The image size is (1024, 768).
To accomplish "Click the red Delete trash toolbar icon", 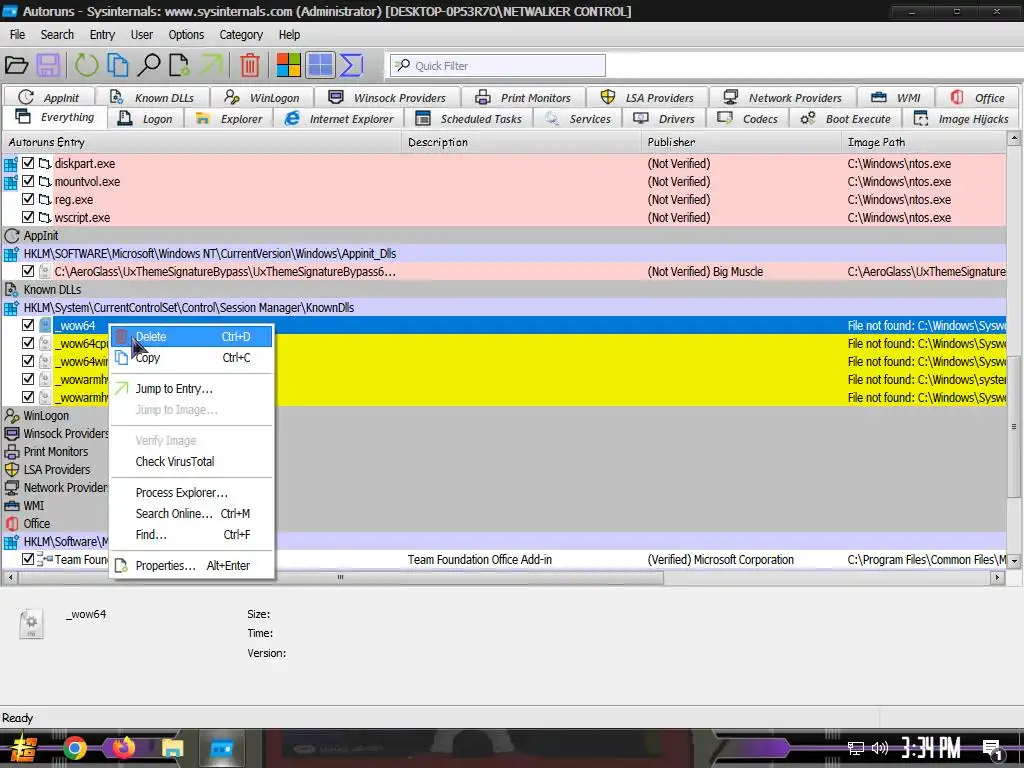I will click(249, 65).
